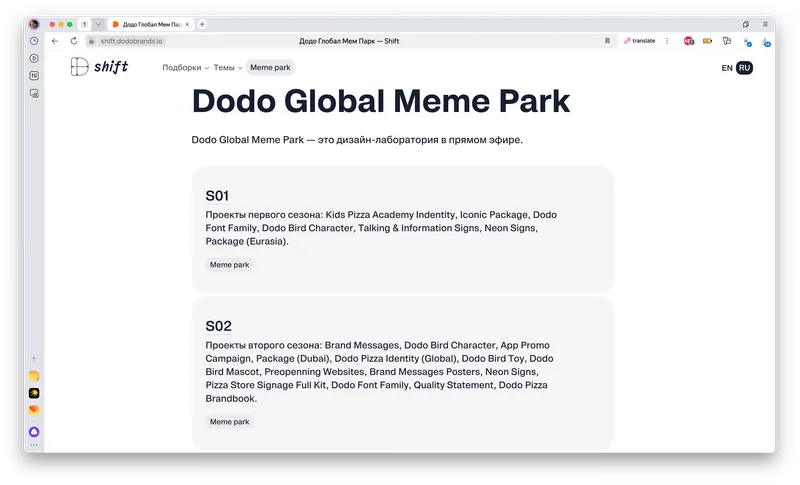Open the S02 card title
Image resolution: width=800 pixels, height=485 pixels.
218,326
